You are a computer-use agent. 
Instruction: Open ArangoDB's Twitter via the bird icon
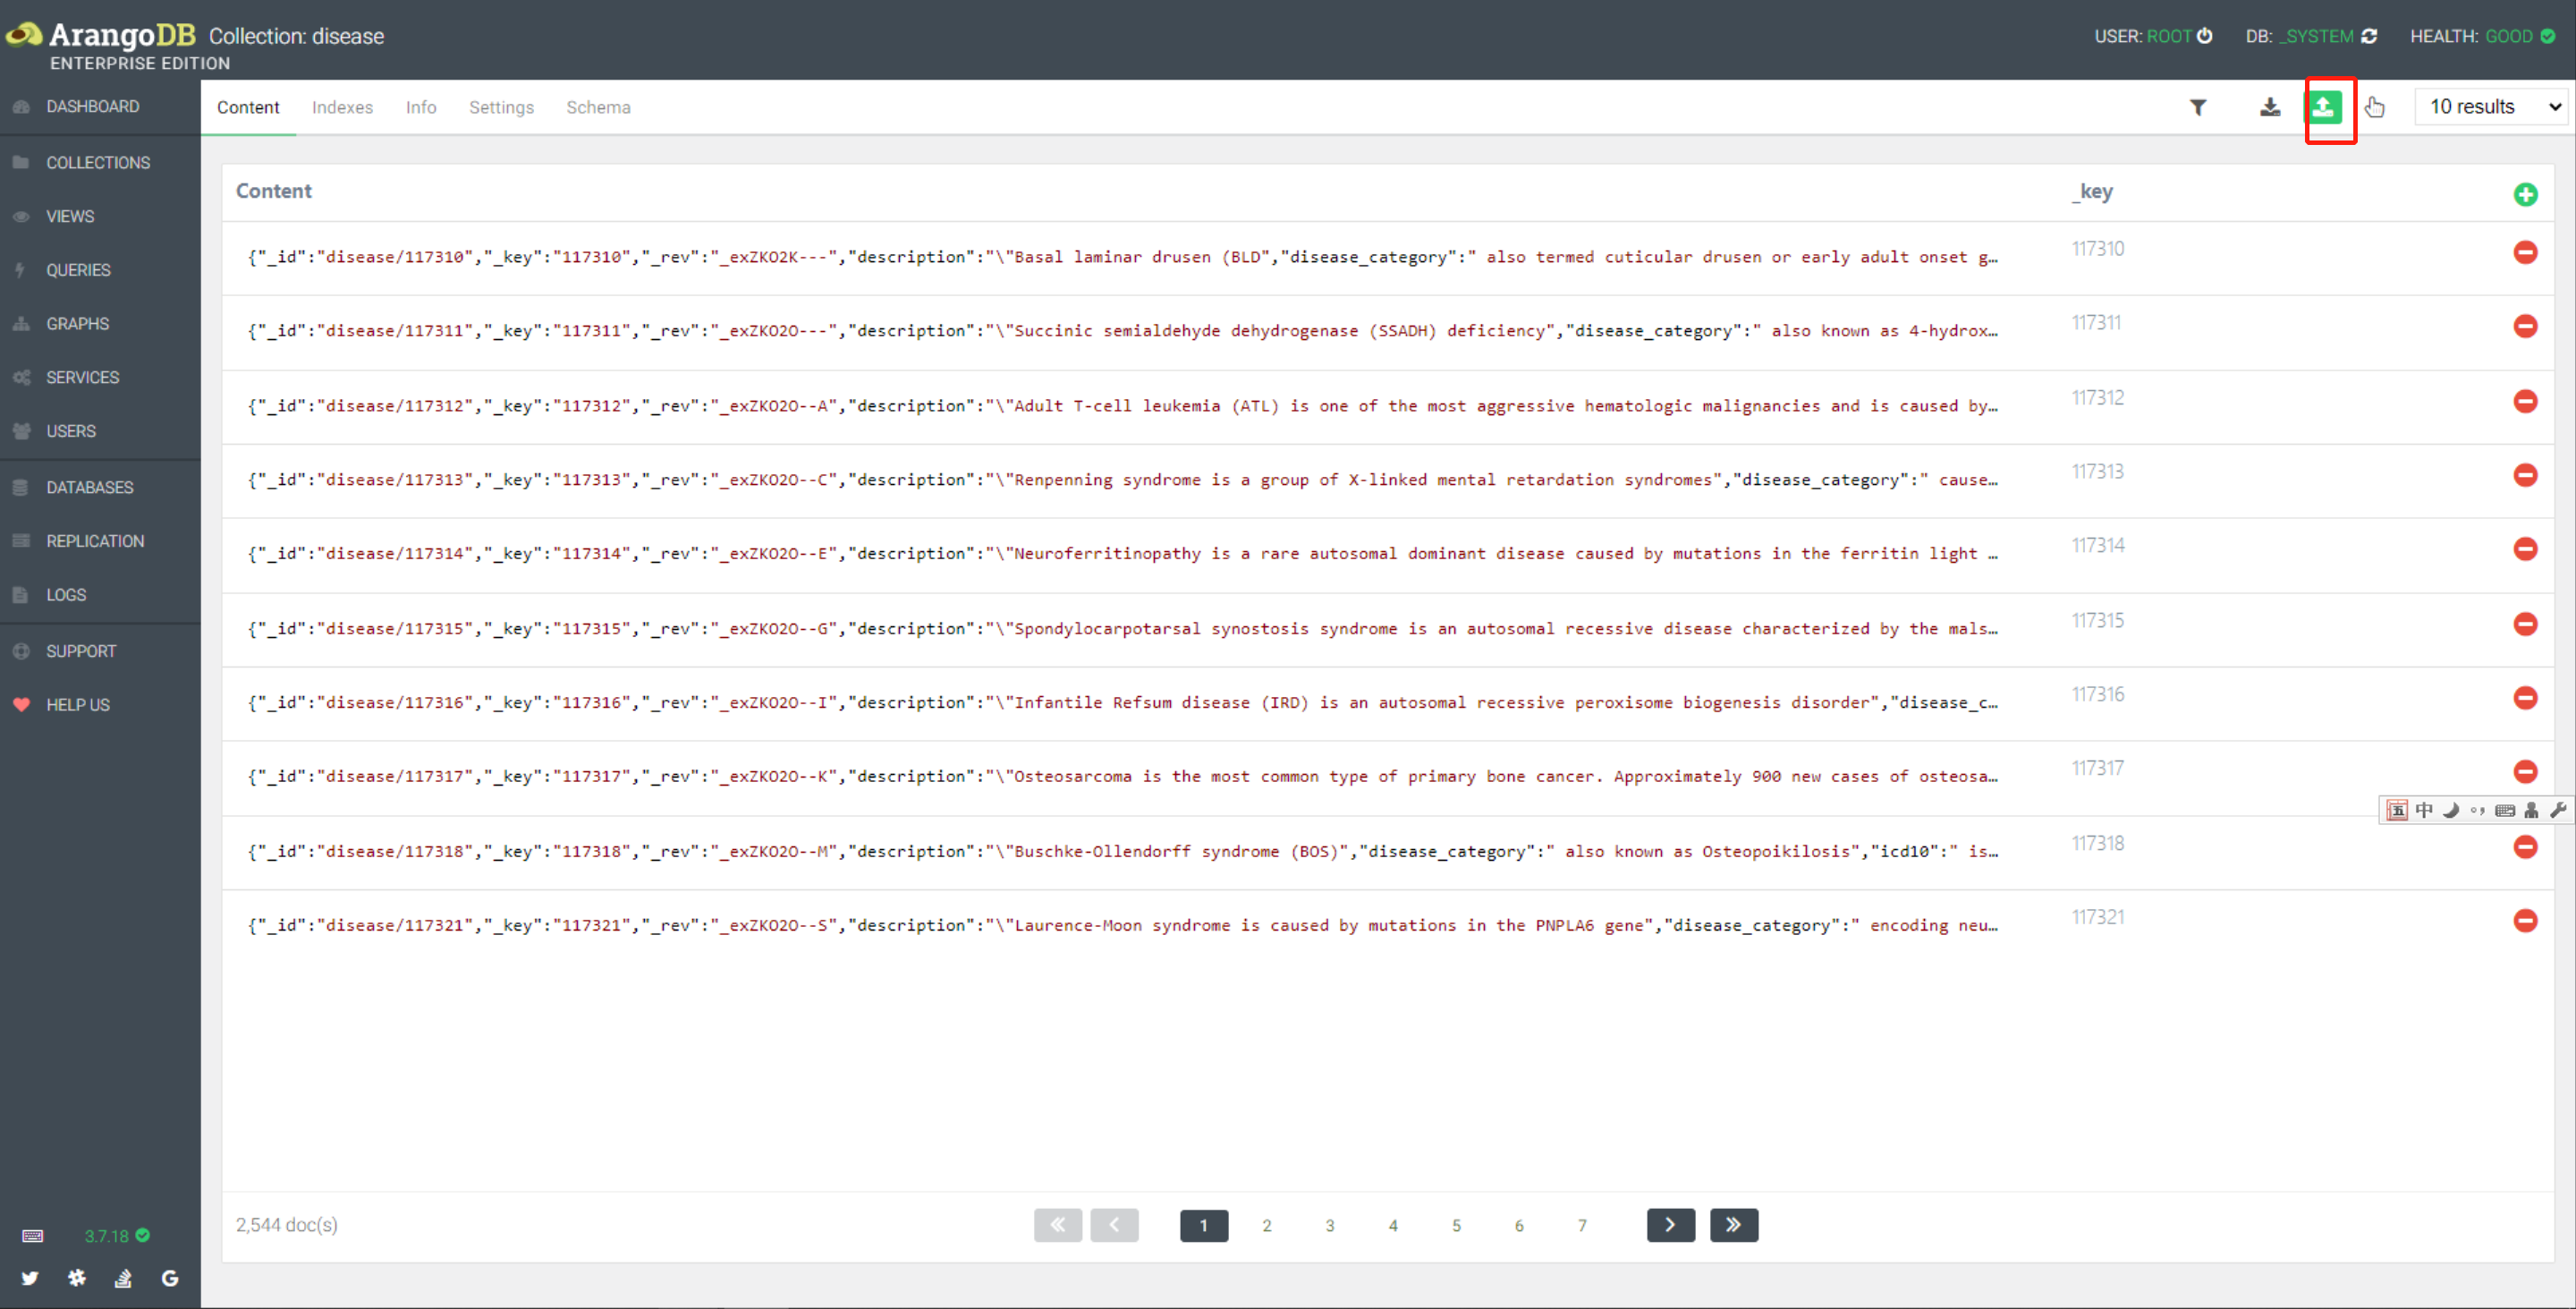[30, 1278]
